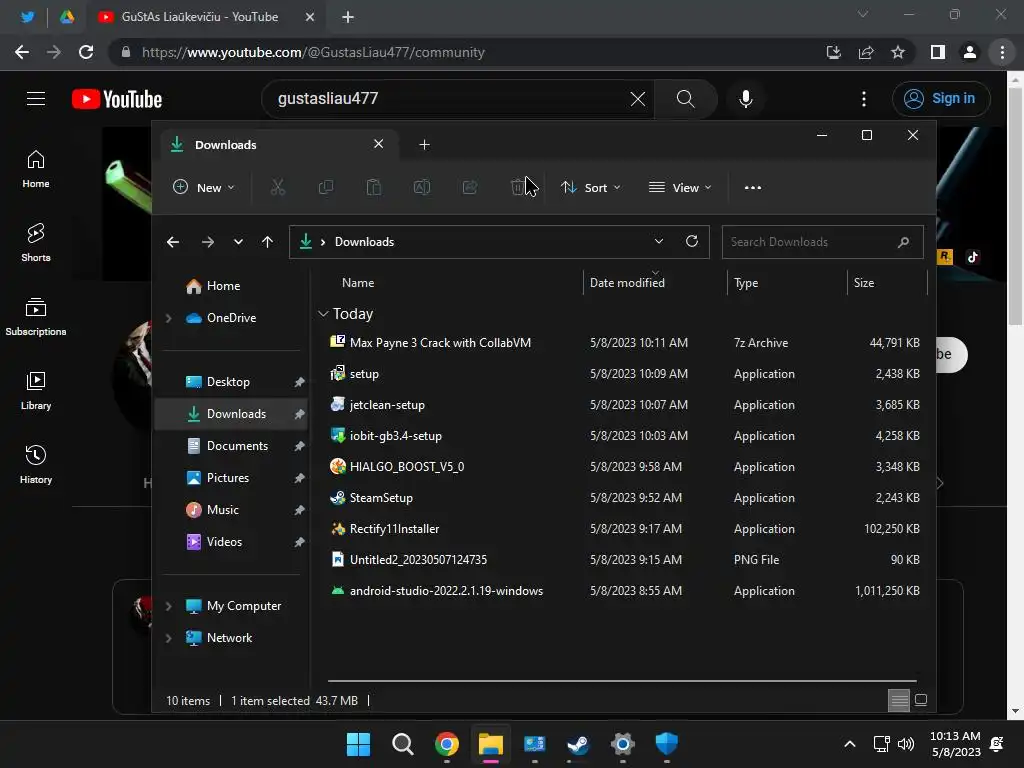Click the Rename icon in Explorer toolbar
Viewport: 1024px width, 768px height.
pyautogui.click(x=422, y=187)
